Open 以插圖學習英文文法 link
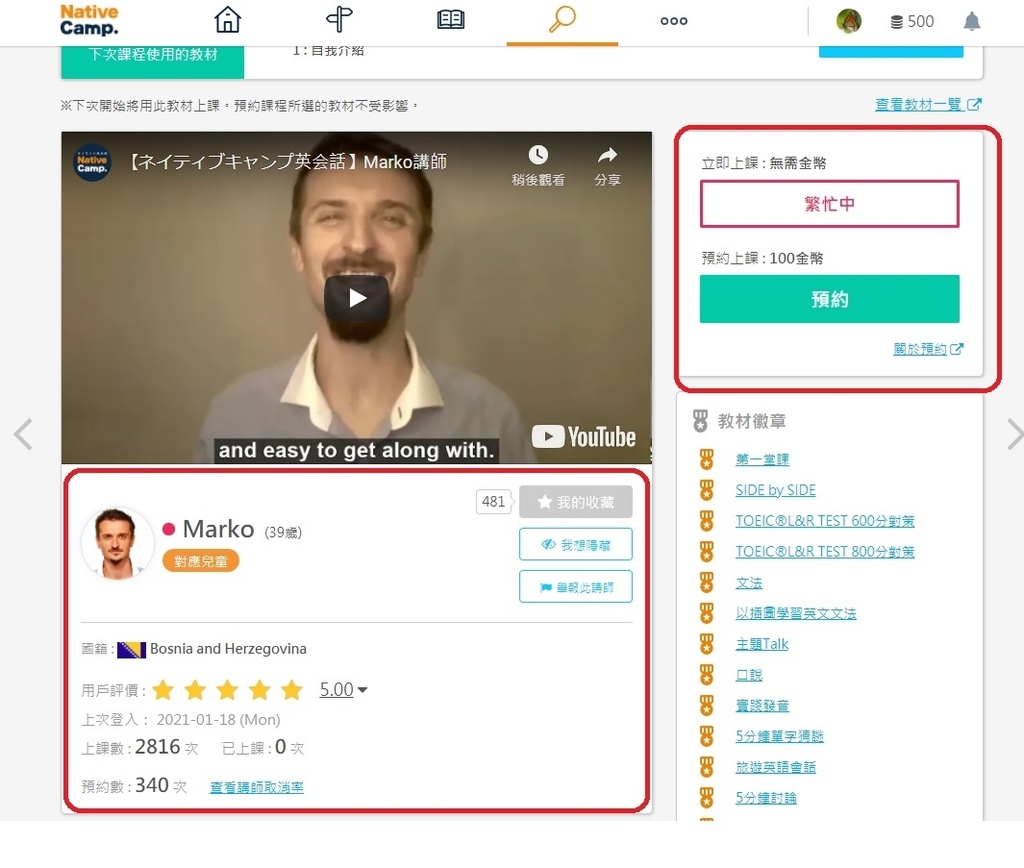 click(795, 613)
